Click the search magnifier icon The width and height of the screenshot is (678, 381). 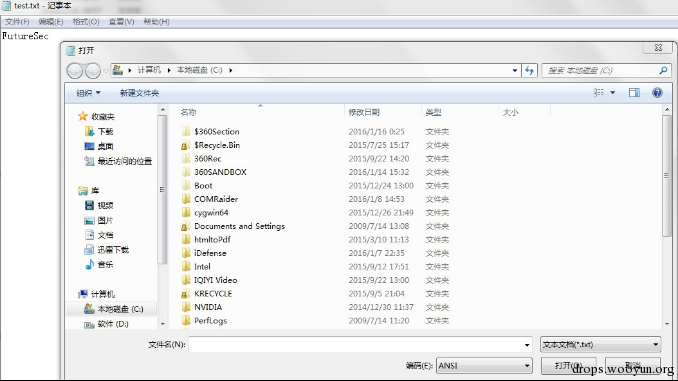[663, 70]
